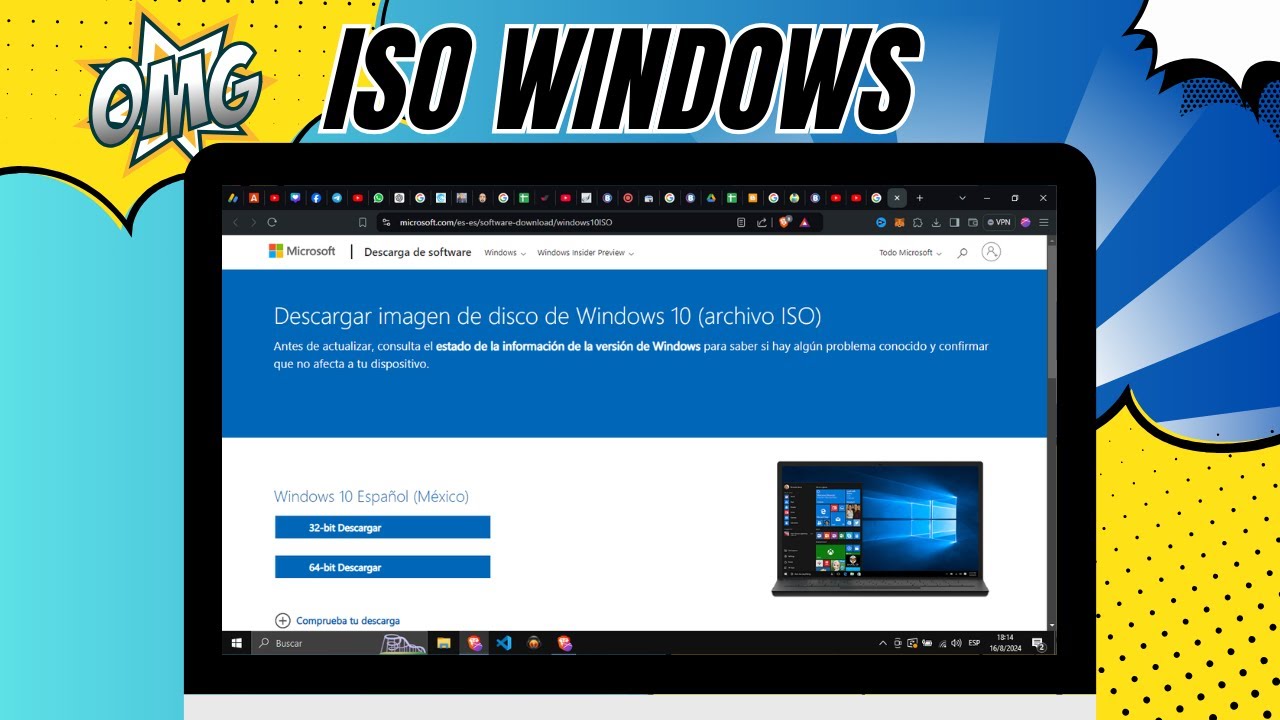Click the browser forward arrow
Screen dimensions: 1280x720
(253, 222)
